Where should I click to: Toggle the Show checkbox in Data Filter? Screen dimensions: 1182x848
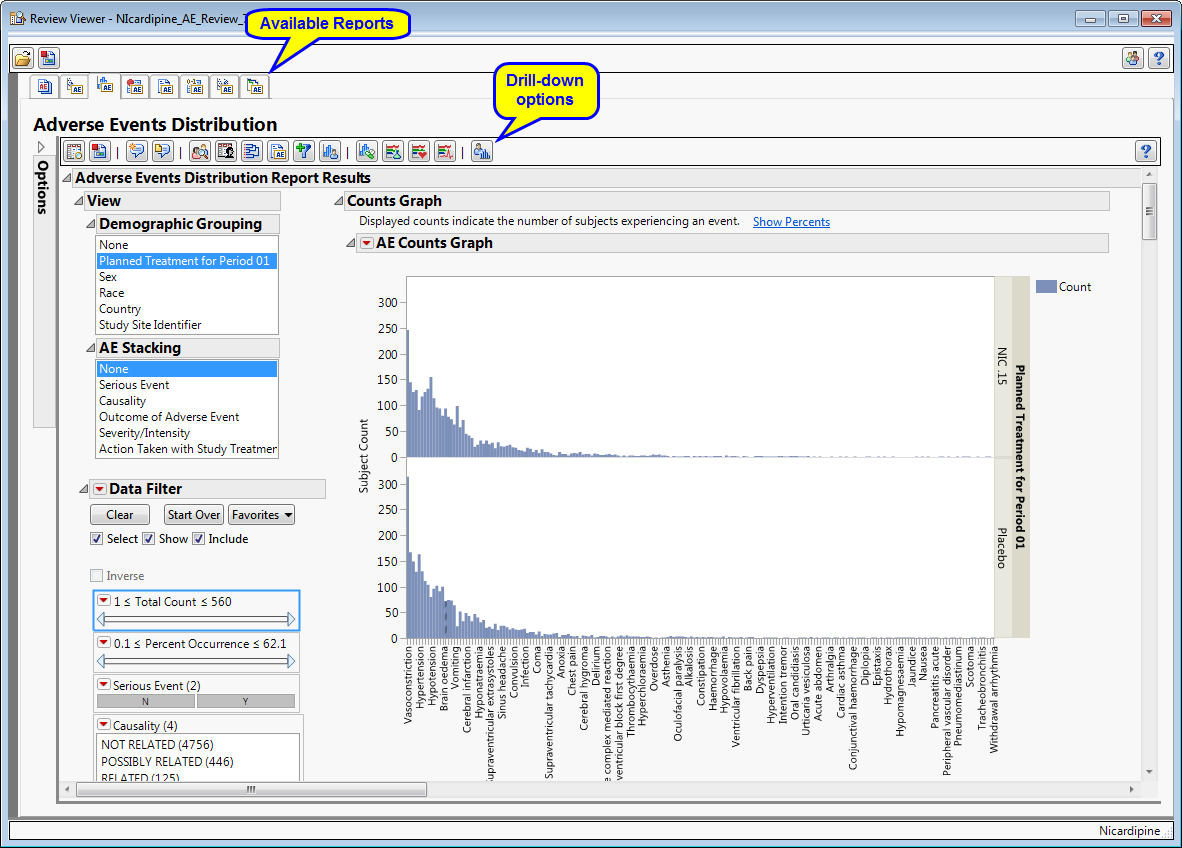click(148, 539)
